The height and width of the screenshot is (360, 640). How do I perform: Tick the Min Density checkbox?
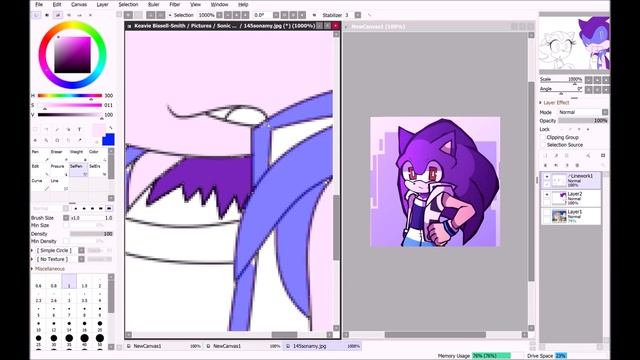tap(66, 241)
